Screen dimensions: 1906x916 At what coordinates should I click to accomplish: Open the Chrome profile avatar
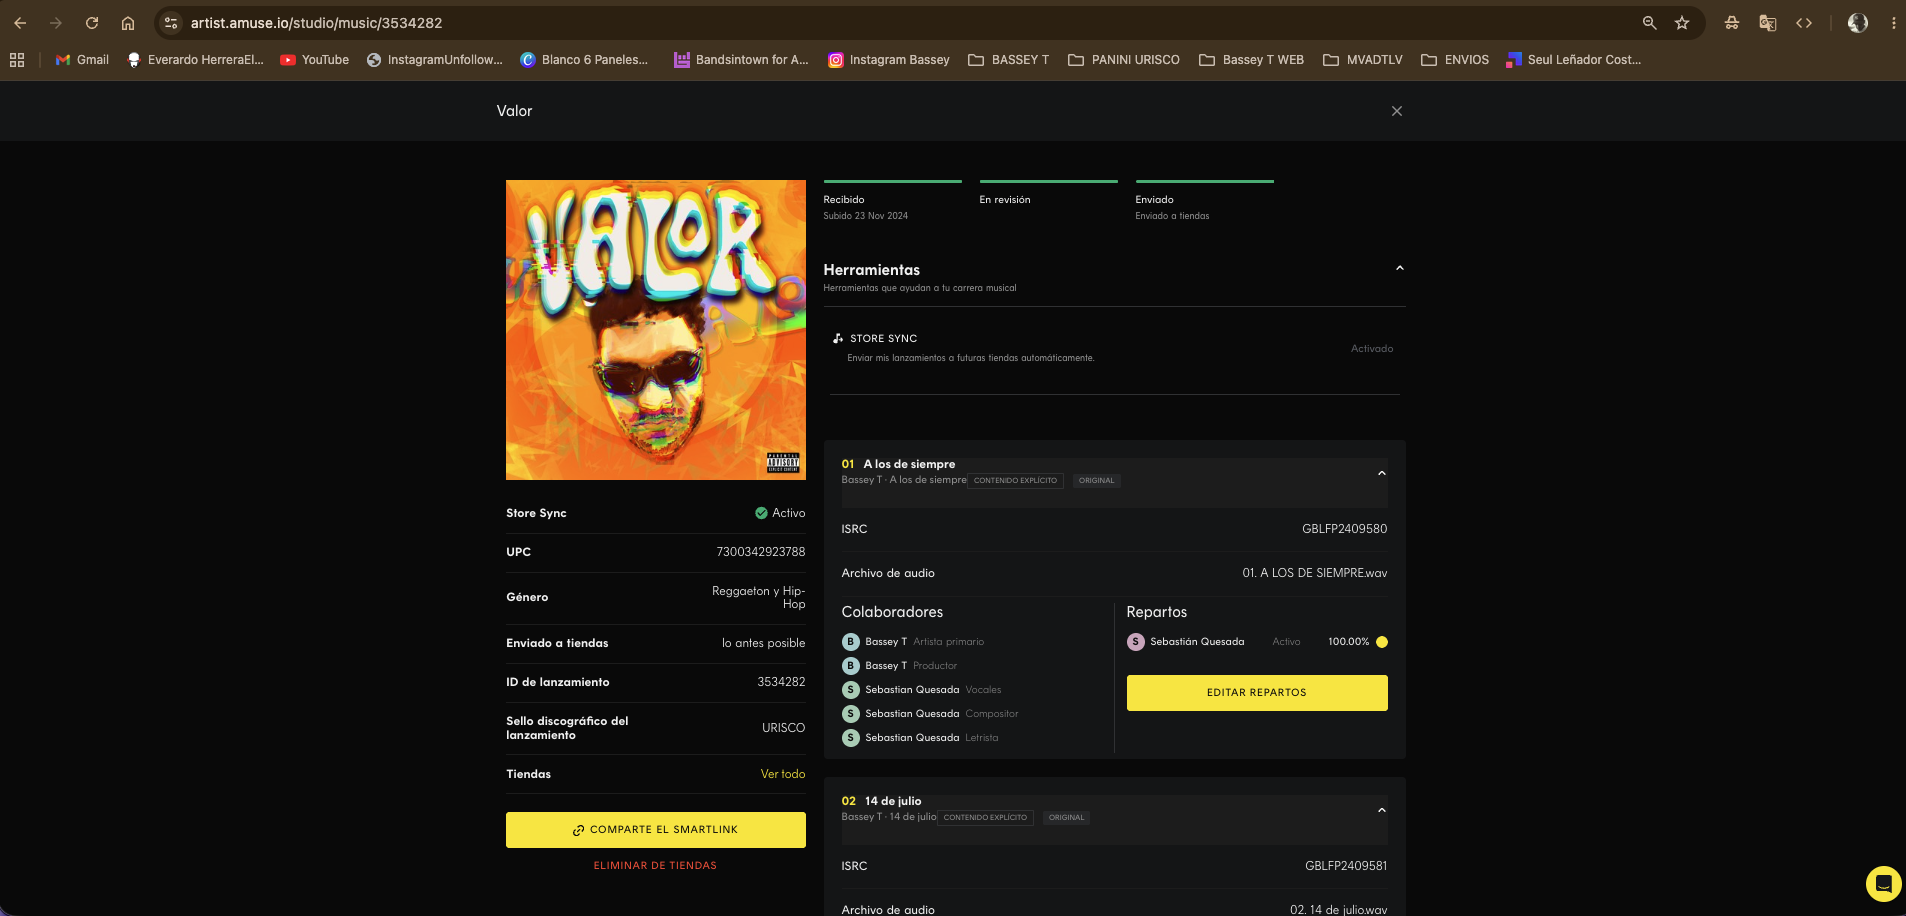tap(1858, 23)
